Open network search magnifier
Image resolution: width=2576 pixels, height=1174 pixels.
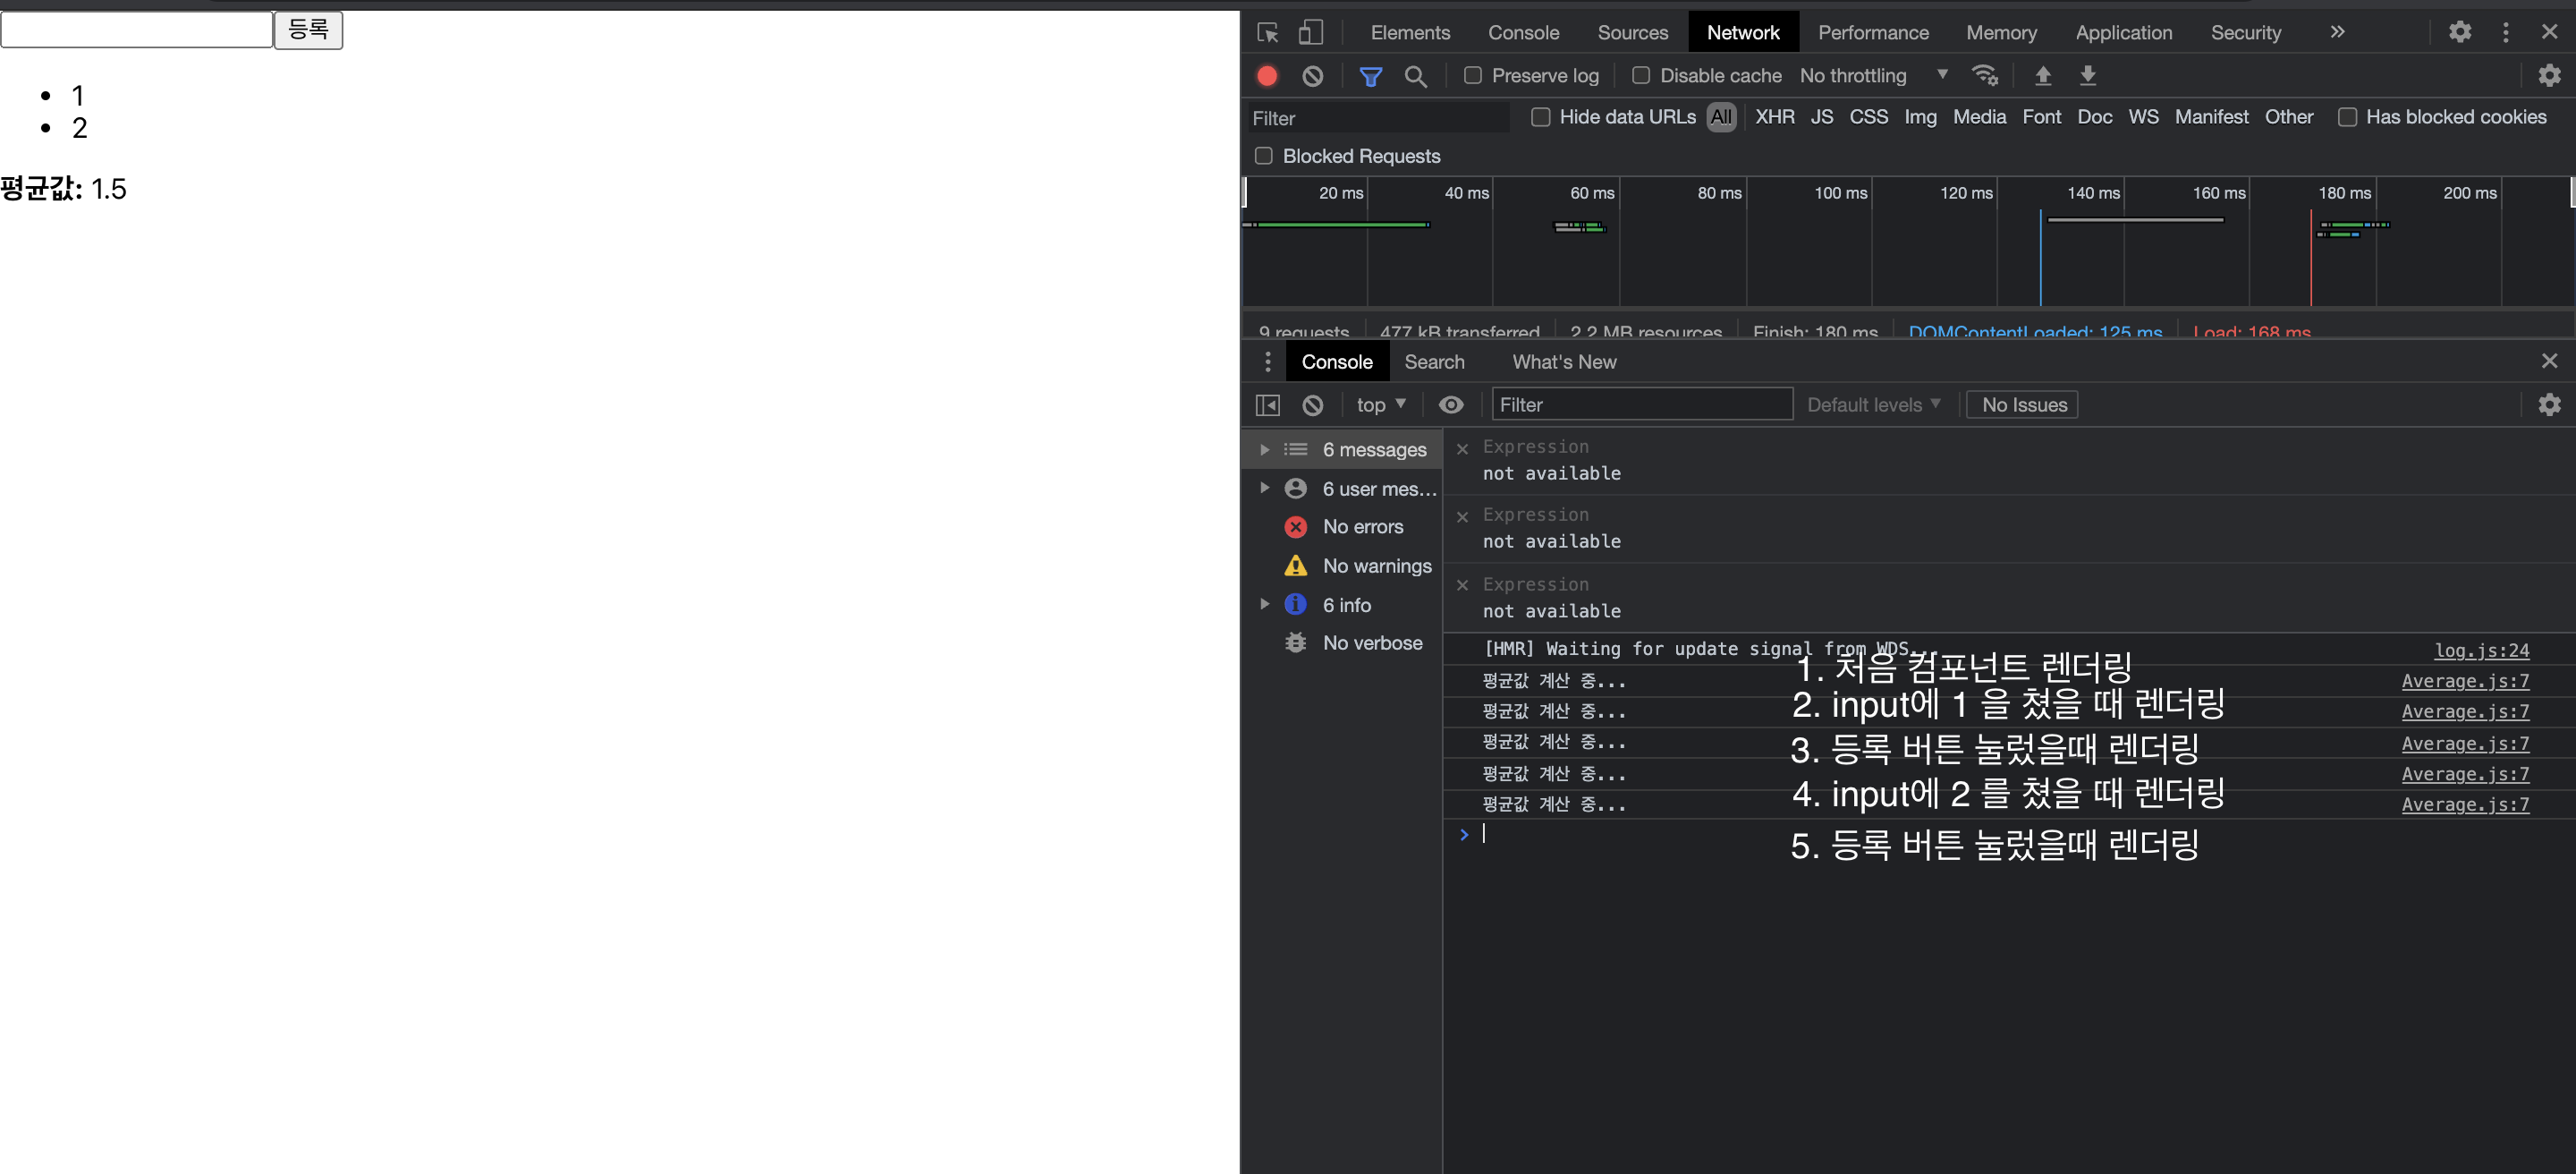(x=1415, y=76)
